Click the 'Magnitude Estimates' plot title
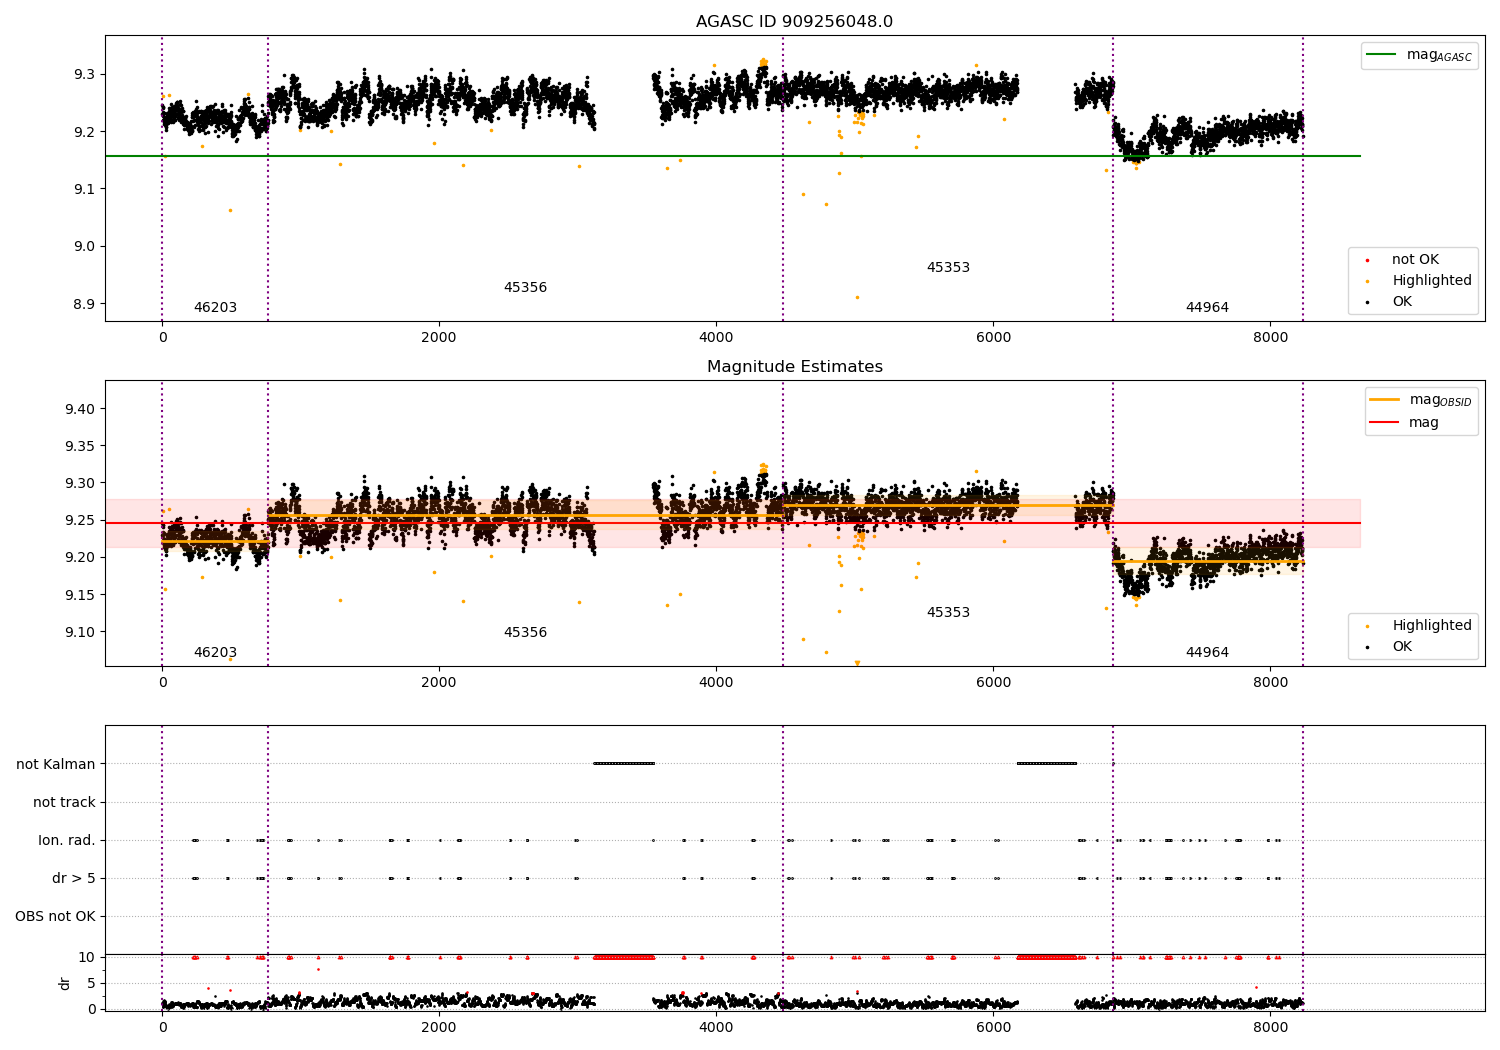 coord(794,367)
